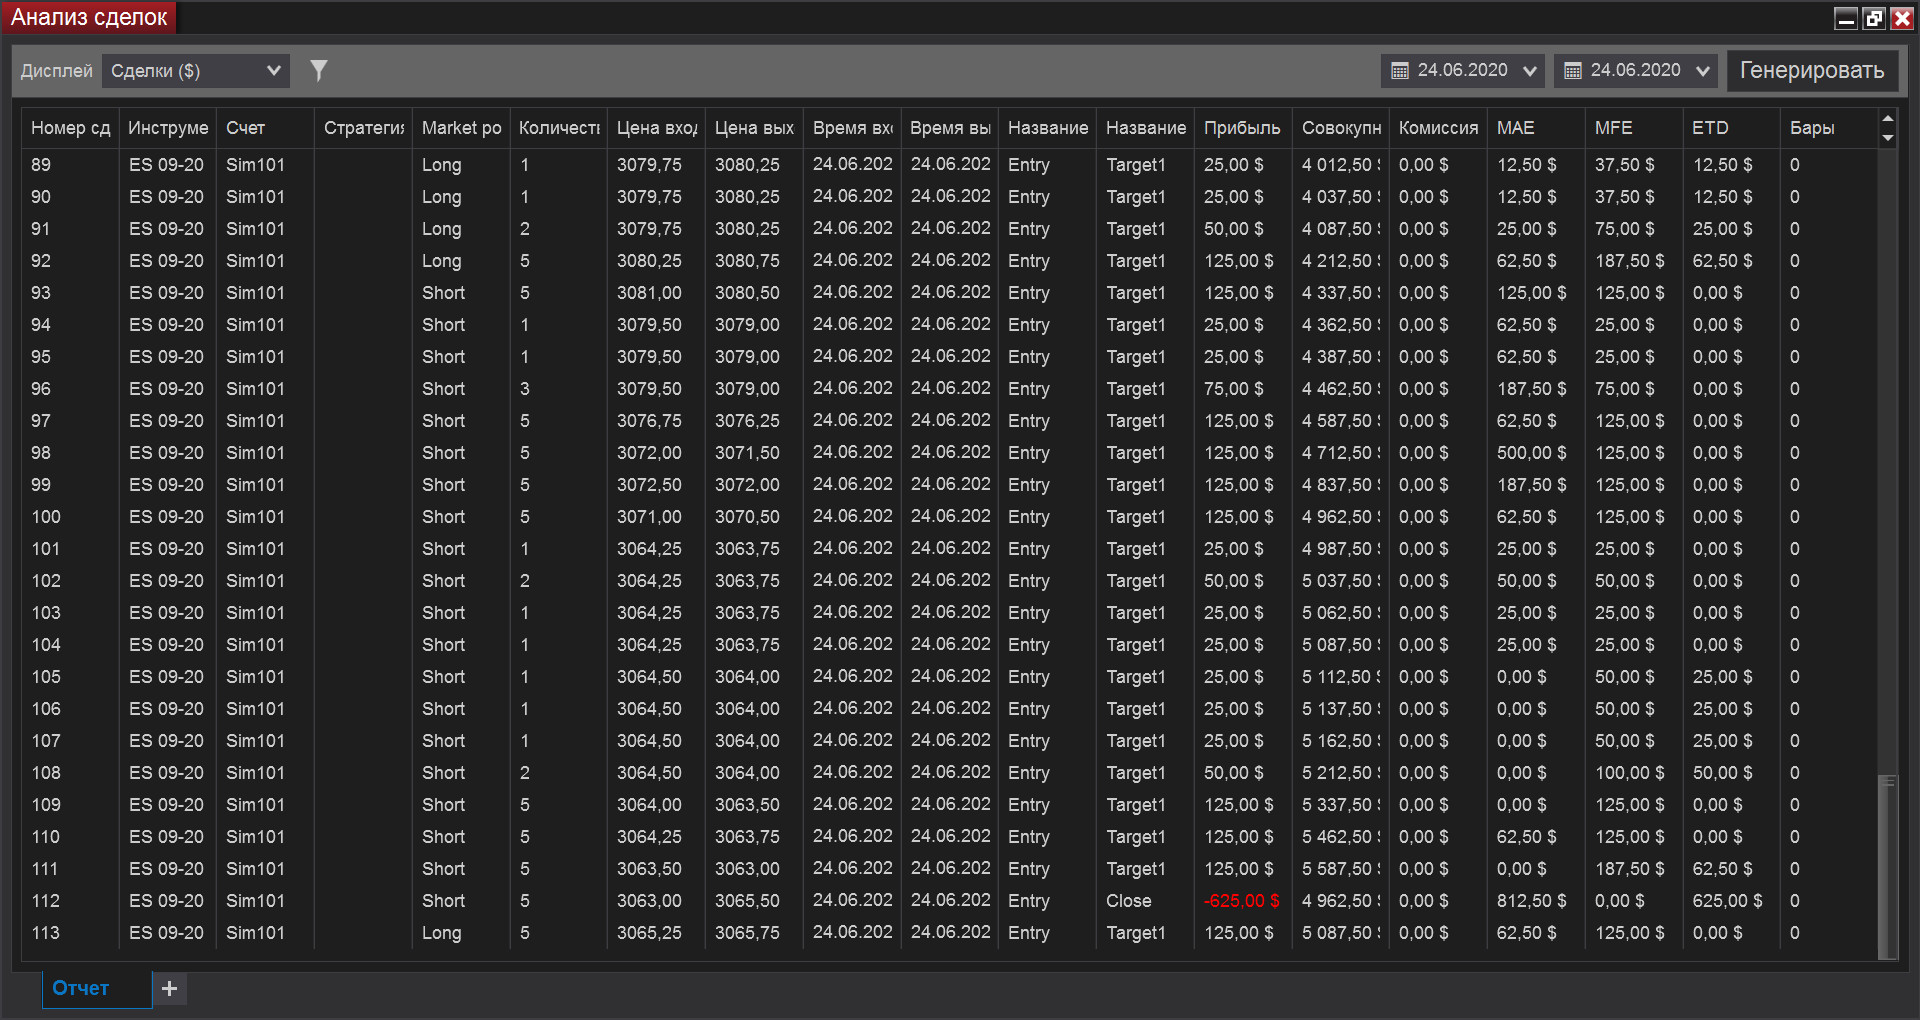Sort by MFE column header
This screenshot has width=1920, height=1020.
[1634, 128]
